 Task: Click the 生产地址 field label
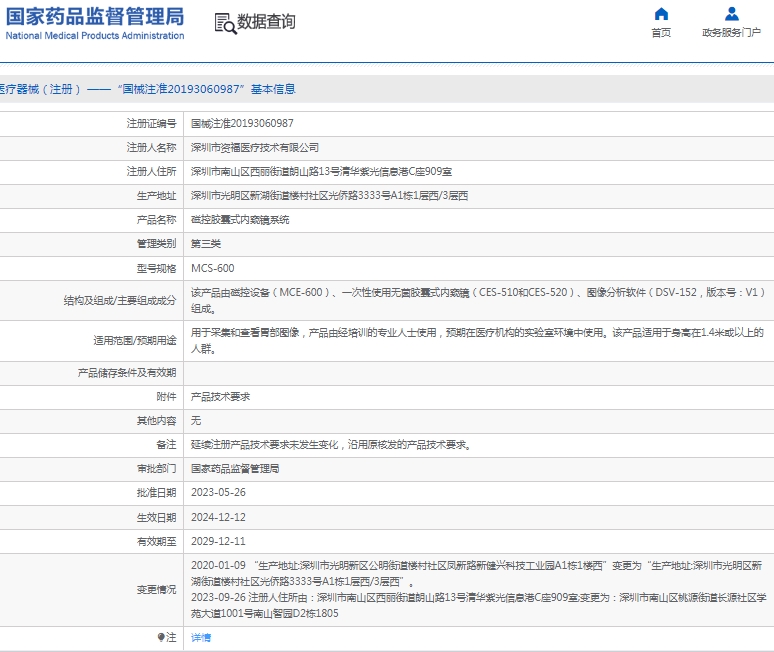156,195
